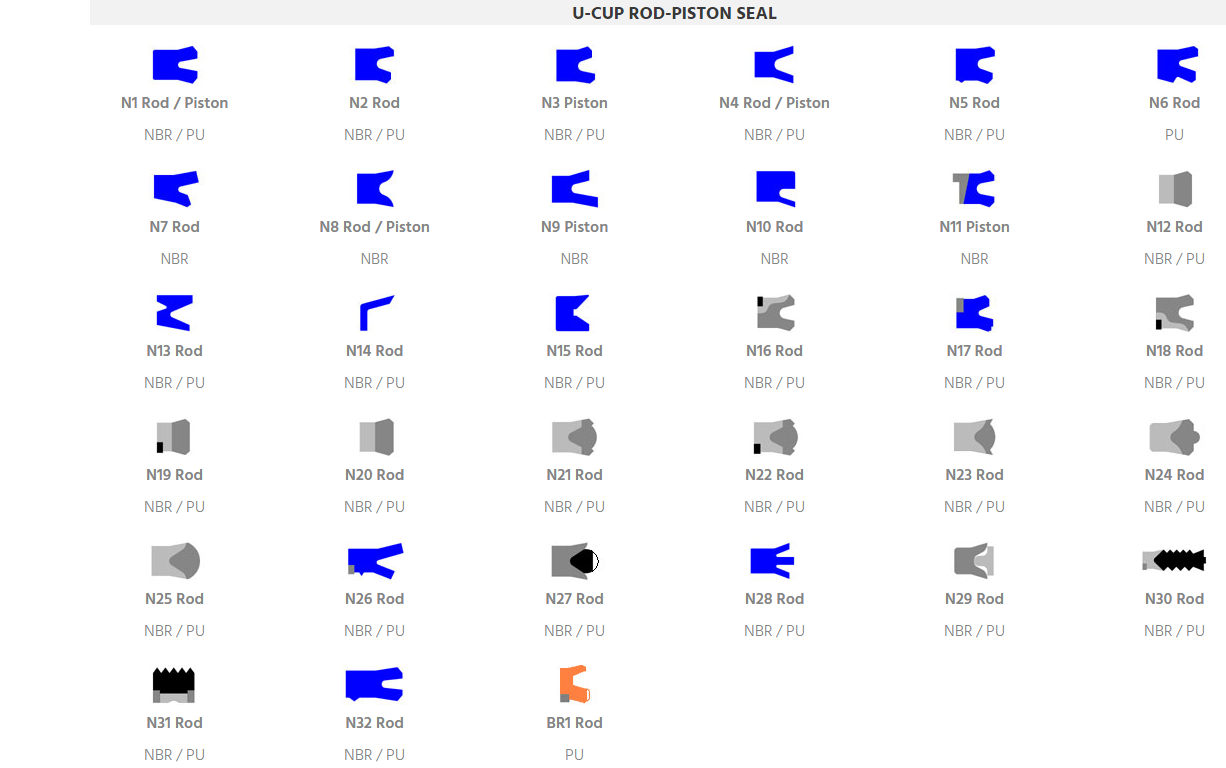Open the N14 Rod seal profile icon

375,313
